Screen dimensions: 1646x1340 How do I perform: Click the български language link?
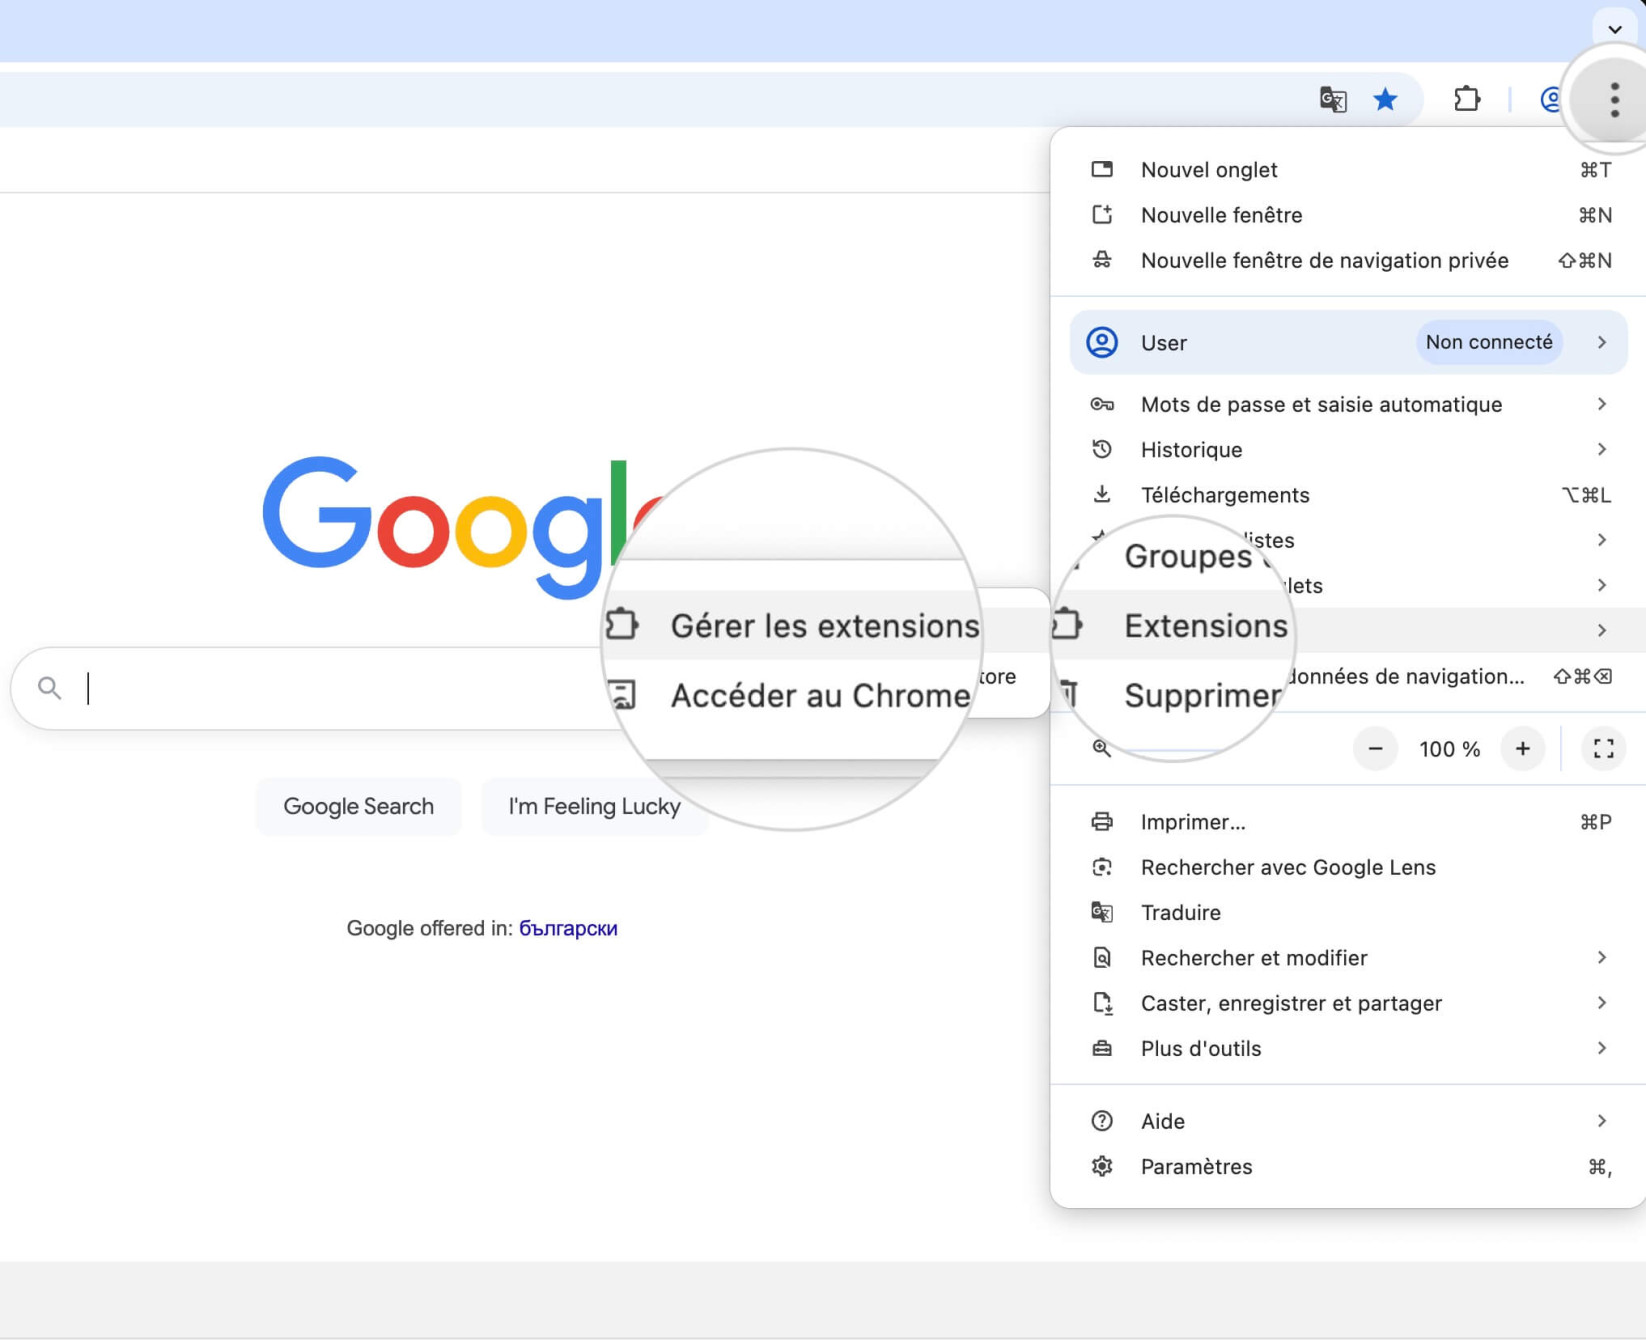[x=568, y=928]
